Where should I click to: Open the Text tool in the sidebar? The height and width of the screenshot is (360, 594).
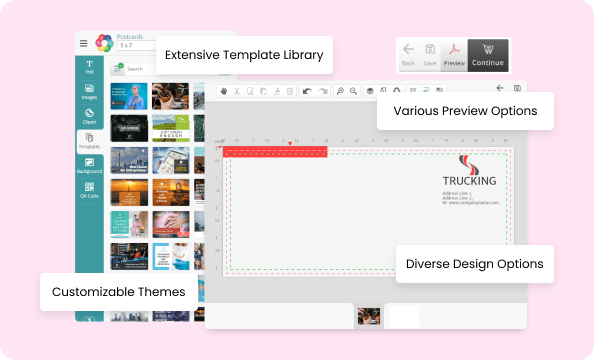[x=89, y=67]
